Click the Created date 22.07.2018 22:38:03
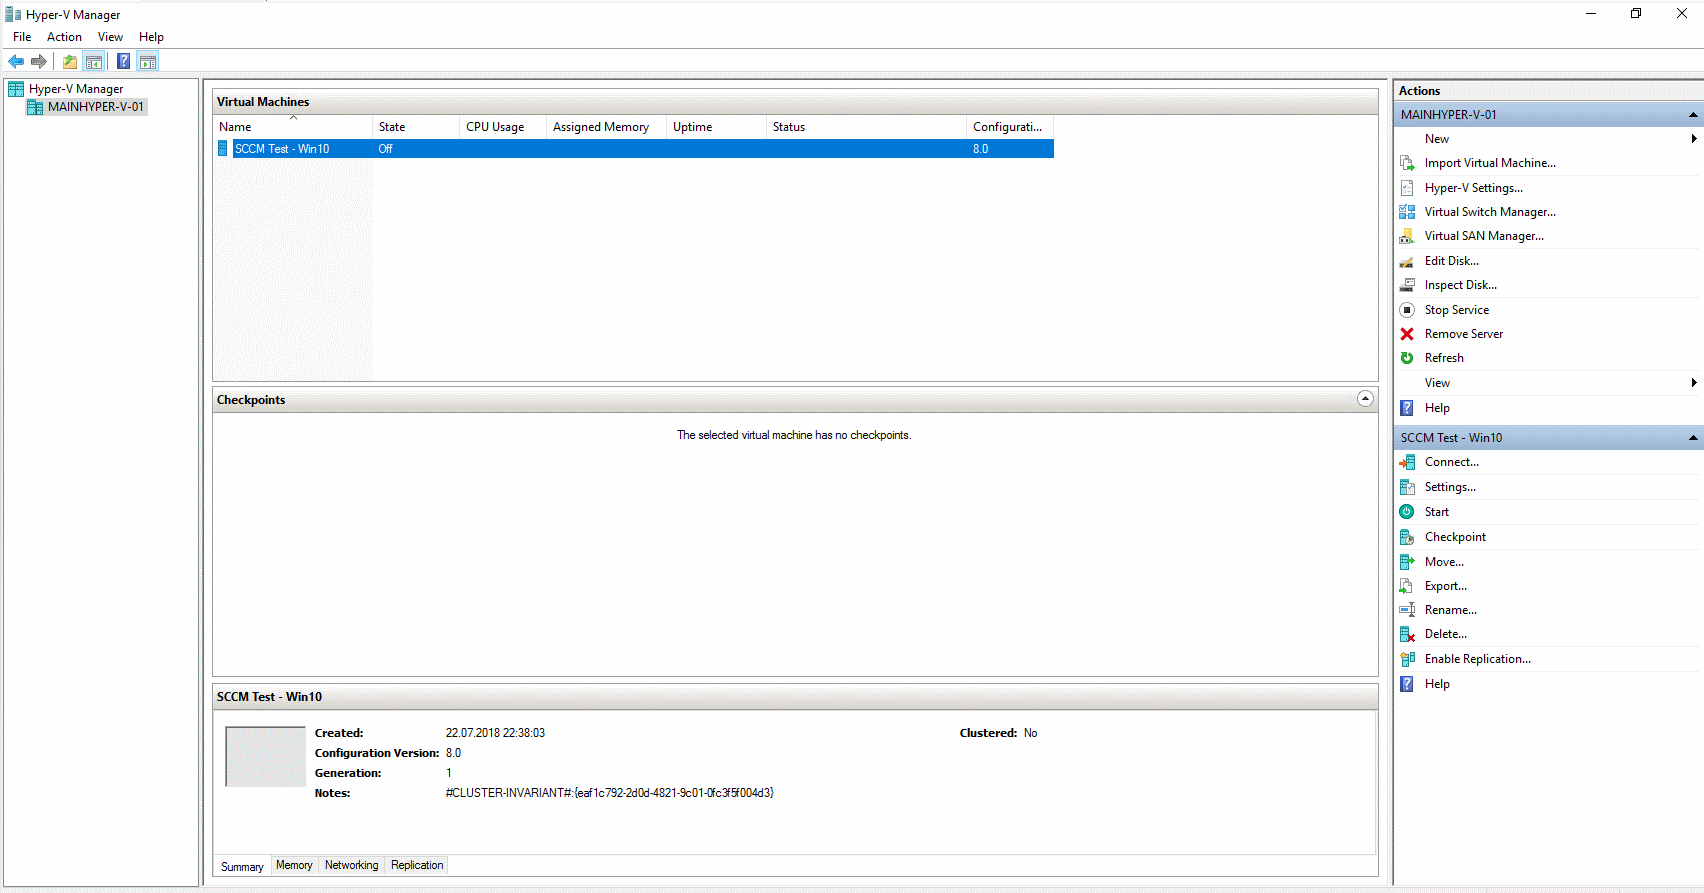The height and width of the screenshot is (893, 1704). pyautogui.click(x=495, y=733)
